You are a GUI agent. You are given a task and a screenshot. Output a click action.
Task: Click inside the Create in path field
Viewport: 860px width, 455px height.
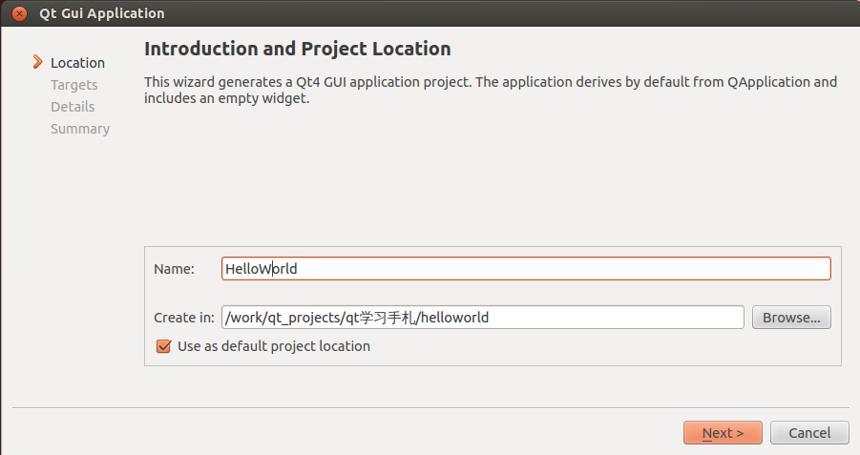[483, 317]
